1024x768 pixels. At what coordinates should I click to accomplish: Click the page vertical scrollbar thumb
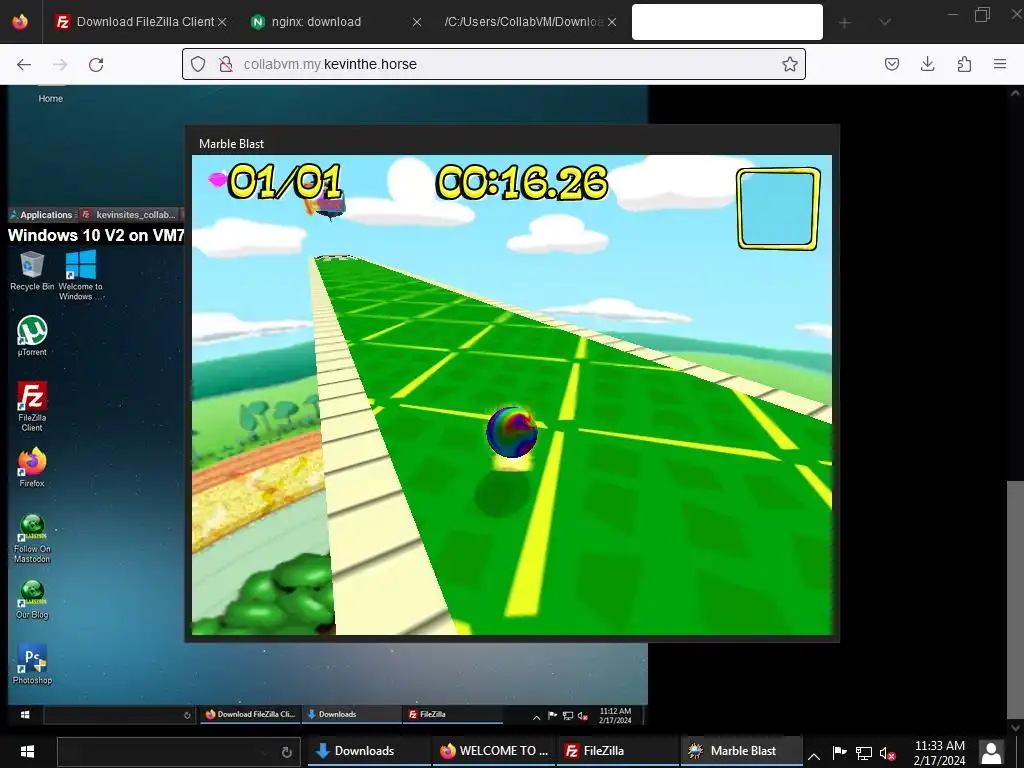(x=1015, y=599)
